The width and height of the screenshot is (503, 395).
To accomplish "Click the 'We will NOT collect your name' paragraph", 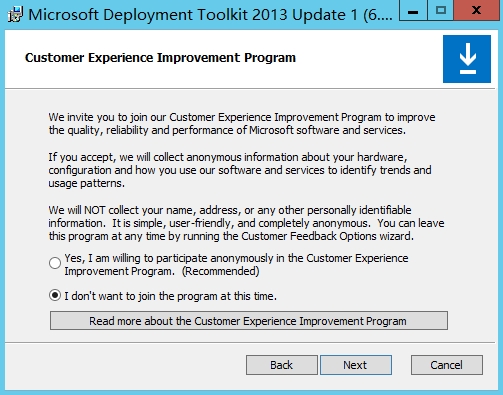I will coord(246,223).
